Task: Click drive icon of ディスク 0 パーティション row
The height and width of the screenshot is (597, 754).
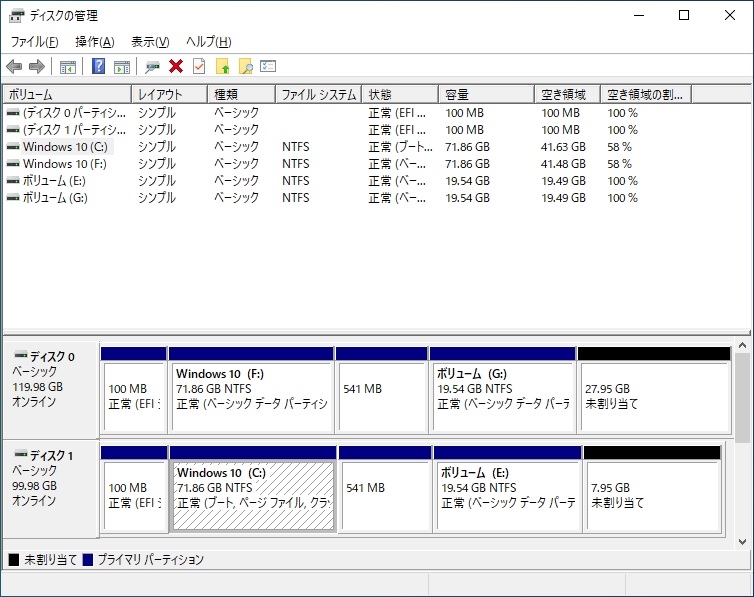Action: click(13, 113)
